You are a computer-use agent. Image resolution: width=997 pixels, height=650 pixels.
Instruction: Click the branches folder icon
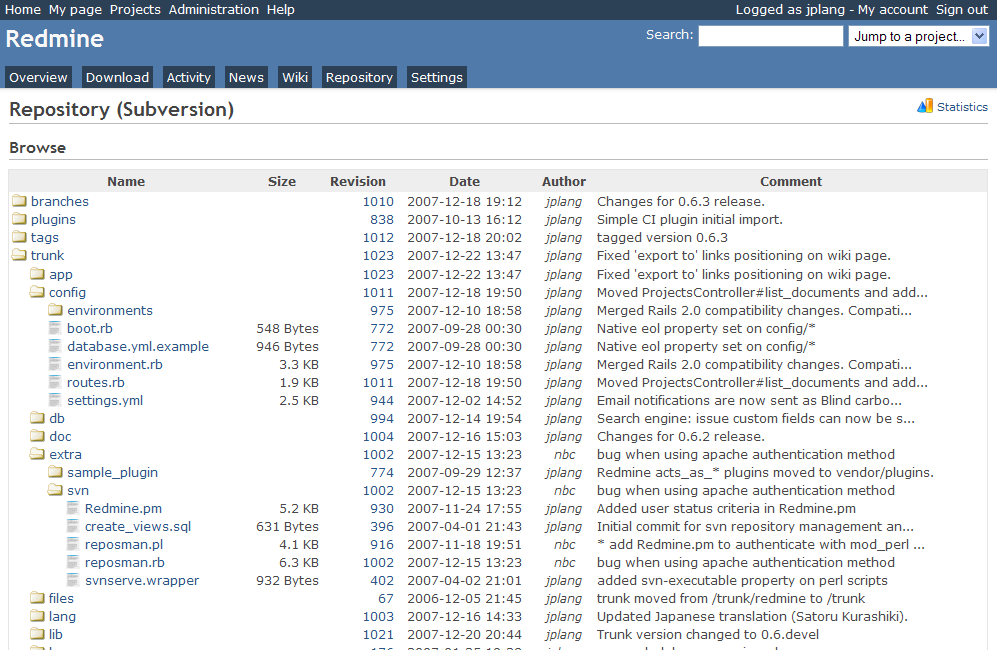pos(19,201)
